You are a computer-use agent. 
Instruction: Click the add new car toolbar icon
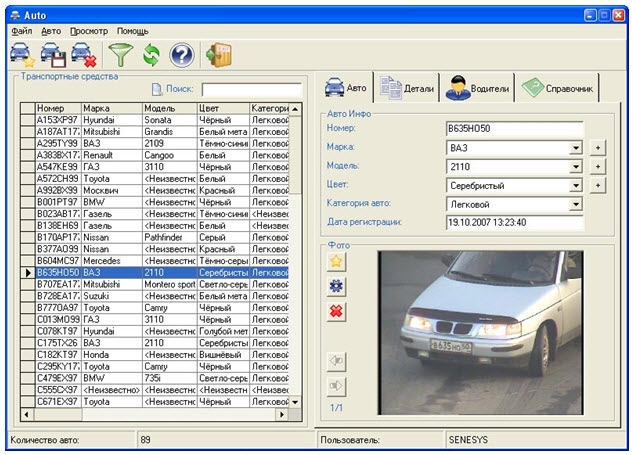(x=22, y=55)
